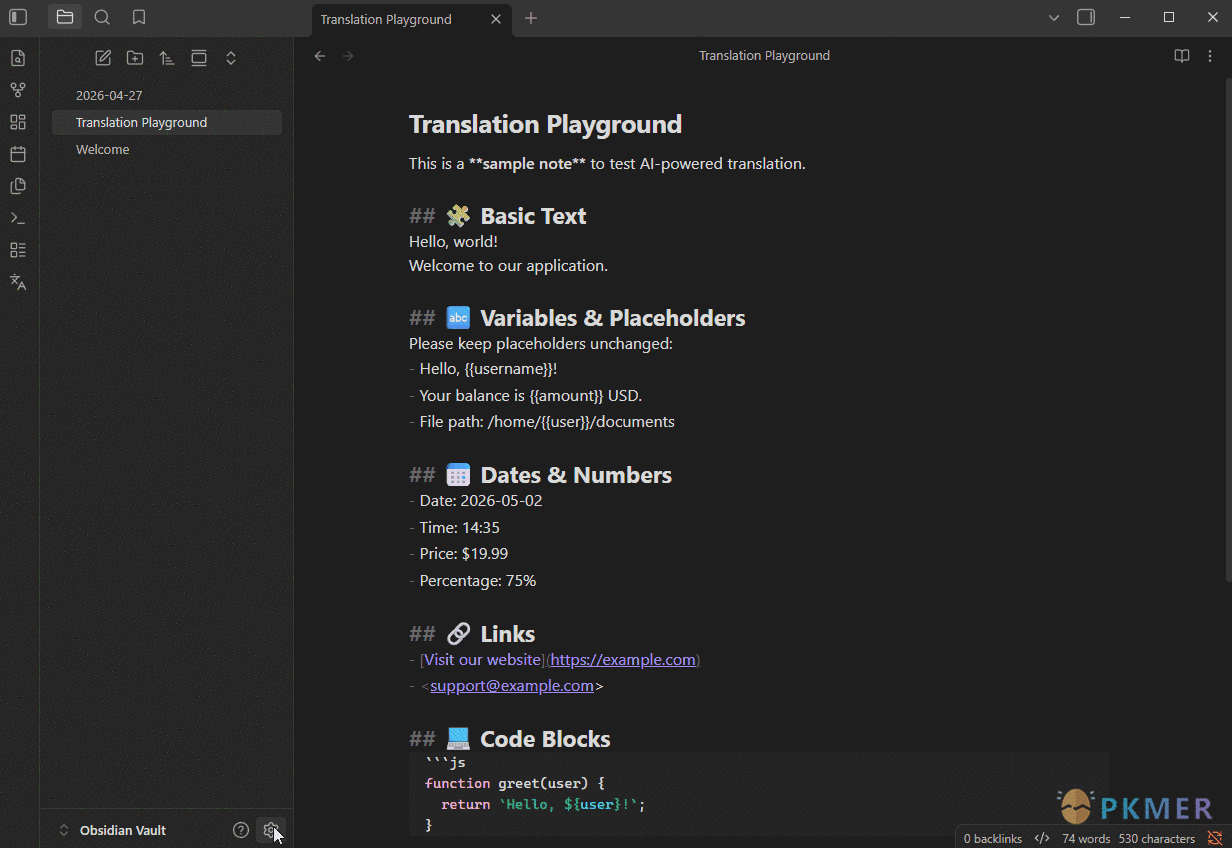Create new canvas ribbon icon
Viewport: 1232px width, 848px height.
(18, 122)
